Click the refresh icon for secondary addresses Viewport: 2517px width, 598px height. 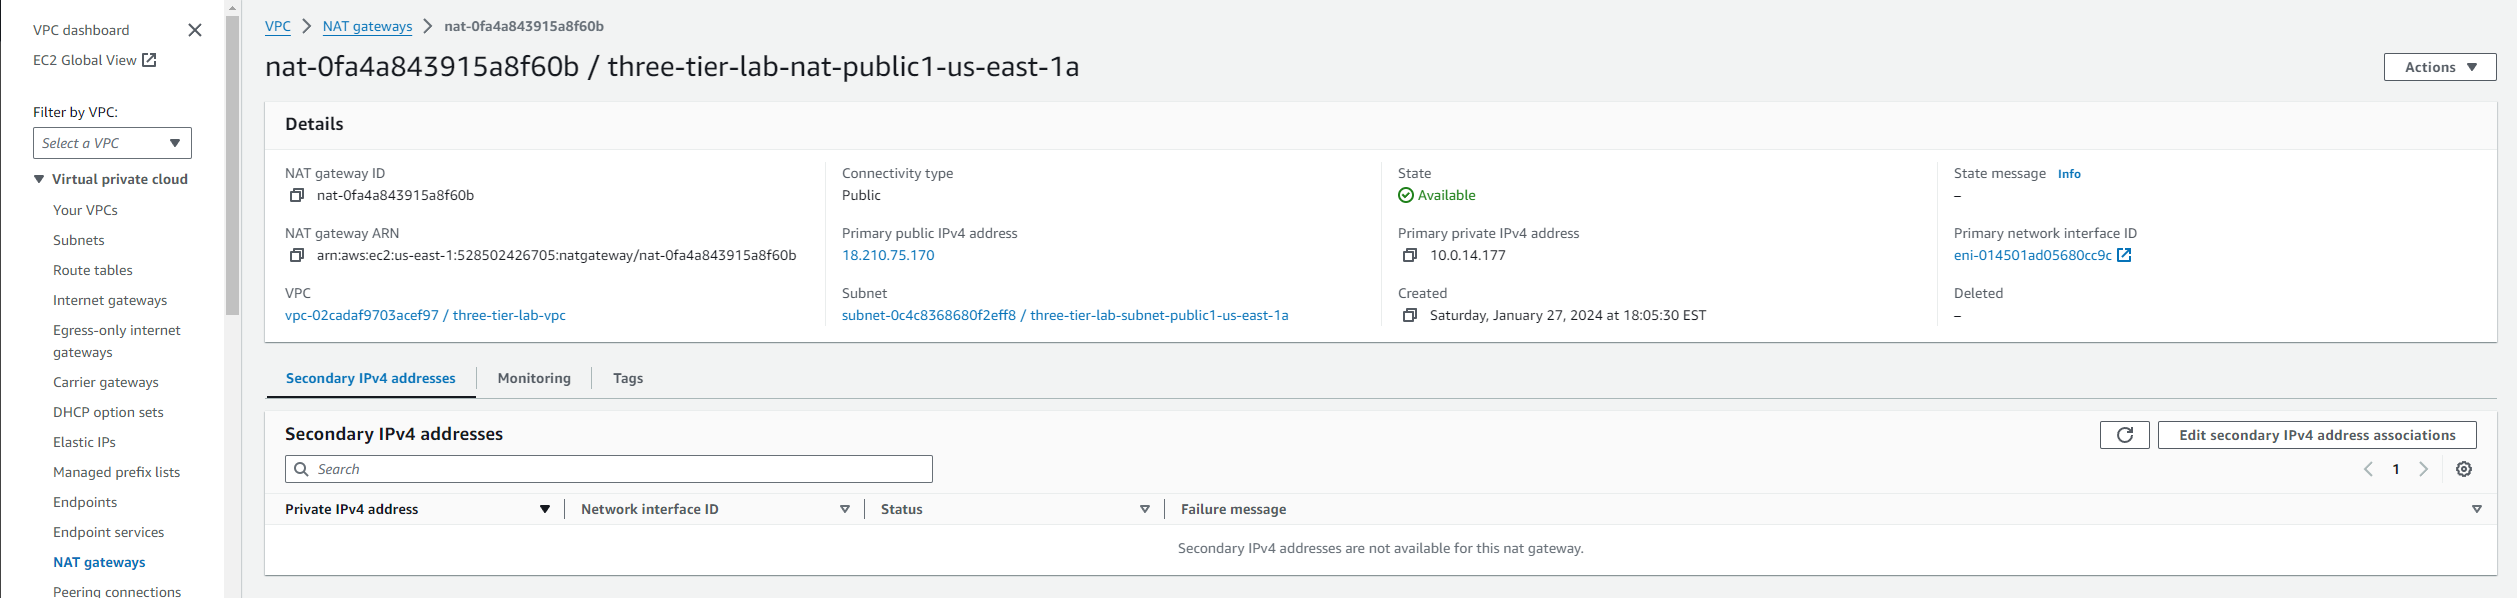pyautogui.click(x=2124, y=435)
